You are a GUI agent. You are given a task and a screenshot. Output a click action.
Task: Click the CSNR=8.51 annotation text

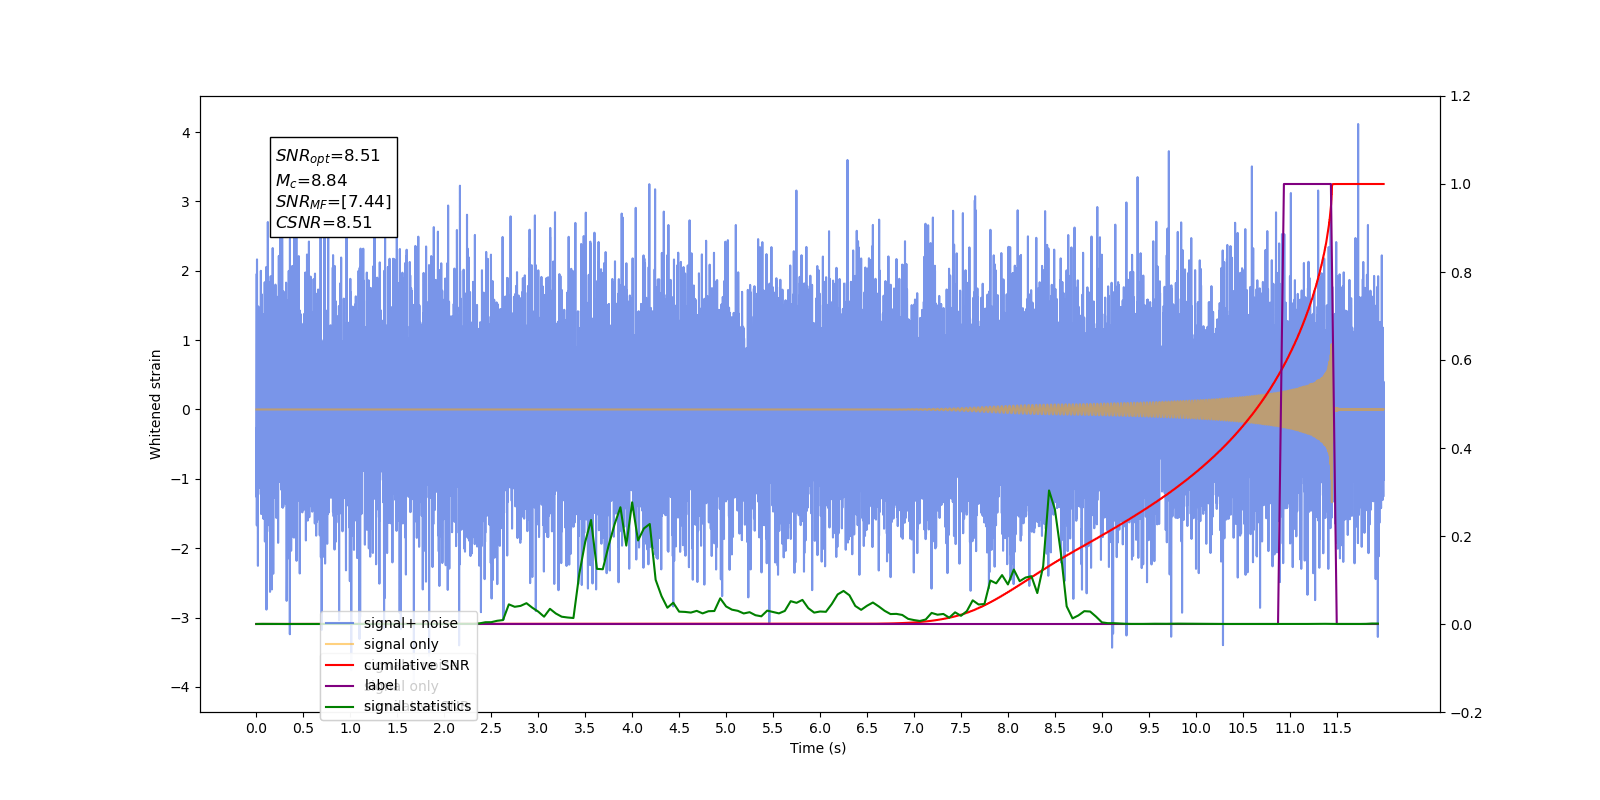(x=324, y=222)
